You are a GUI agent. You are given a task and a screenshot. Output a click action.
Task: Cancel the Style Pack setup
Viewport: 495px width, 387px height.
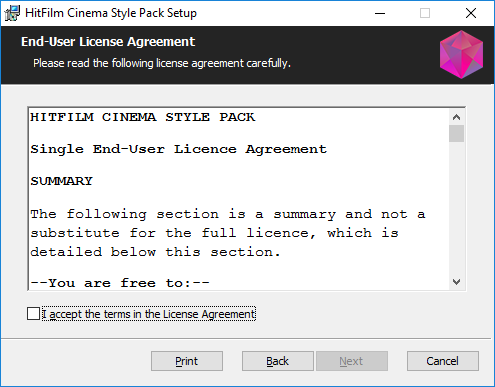click(443, 361)
